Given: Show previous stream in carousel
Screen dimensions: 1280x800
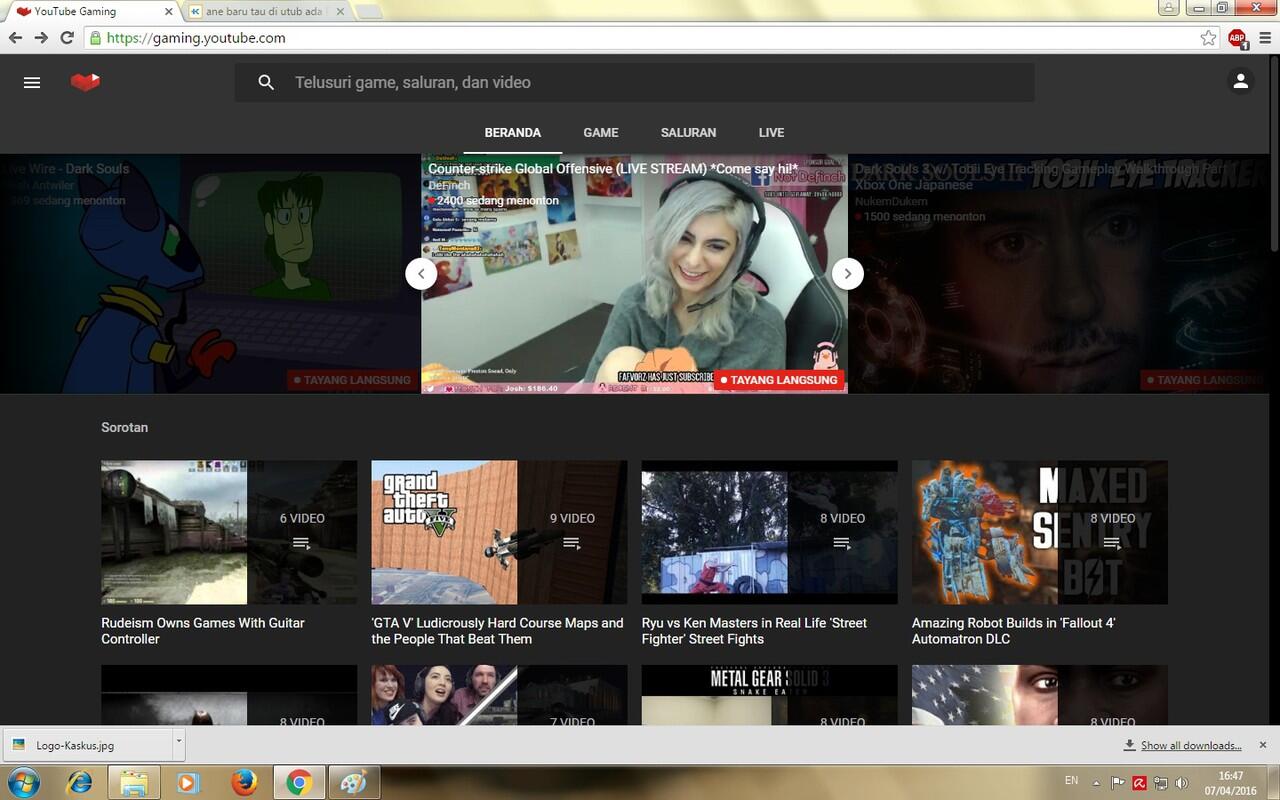Looking at the screenshot, I should click(x=421, y=274).
